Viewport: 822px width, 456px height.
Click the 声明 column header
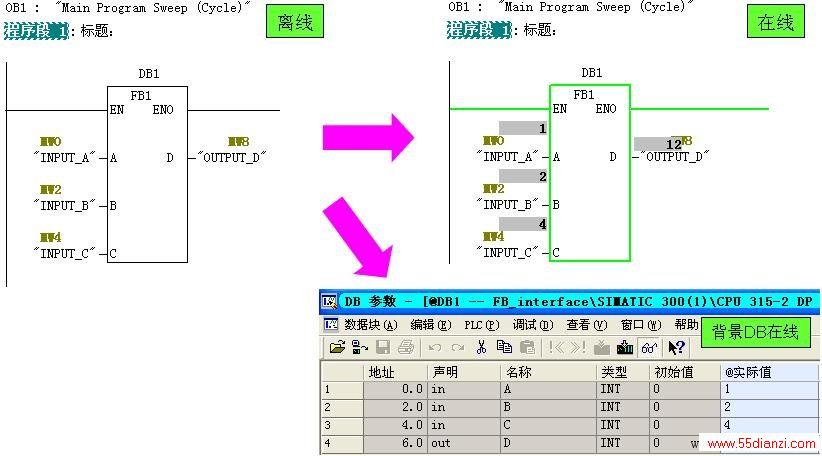464,372
